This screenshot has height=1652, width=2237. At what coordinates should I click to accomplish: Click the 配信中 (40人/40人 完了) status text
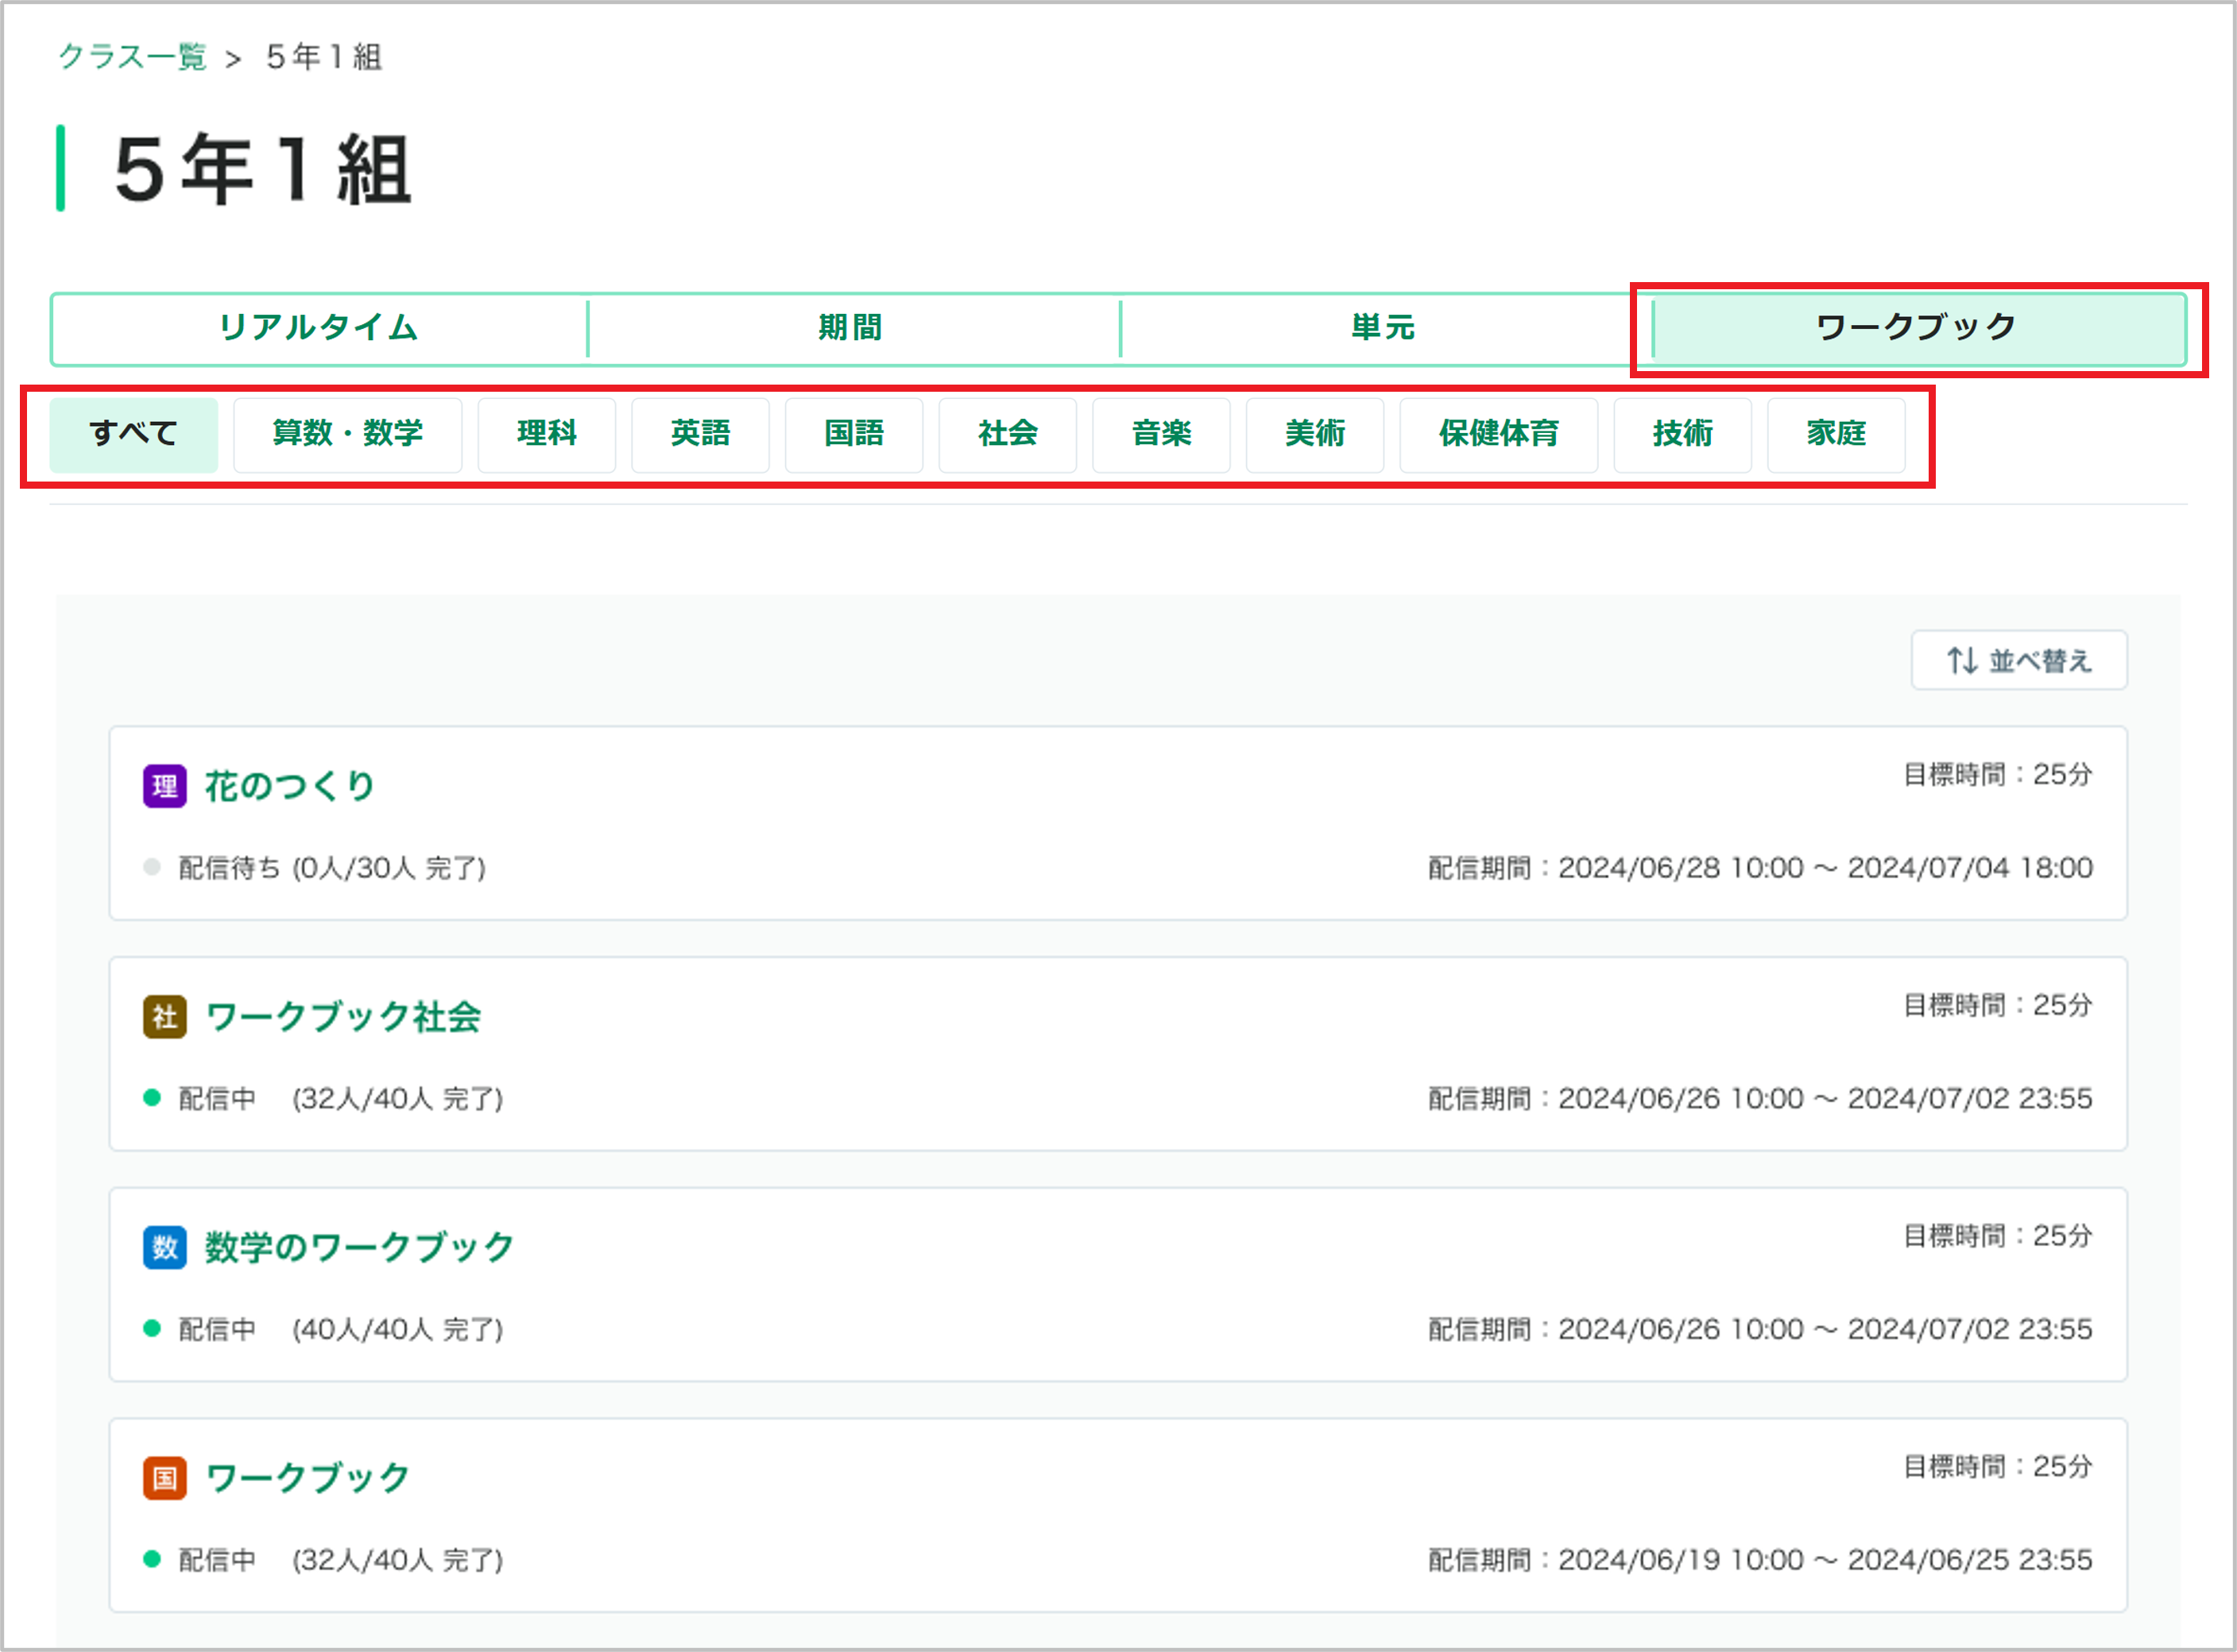(x=341, y=1330)
